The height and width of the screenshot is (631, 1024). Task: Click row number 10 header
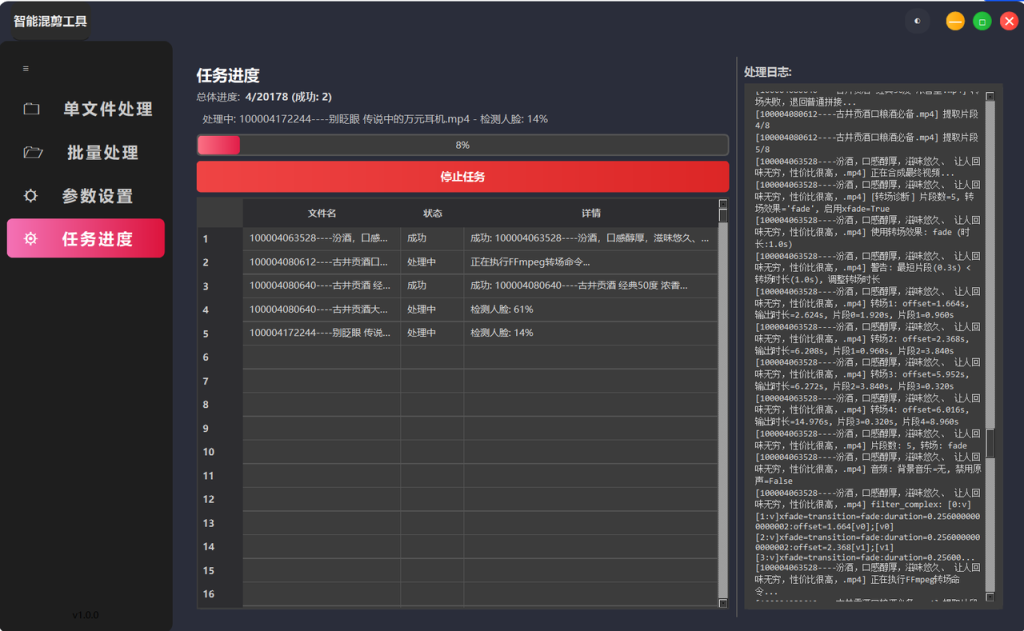click(220, 452)
